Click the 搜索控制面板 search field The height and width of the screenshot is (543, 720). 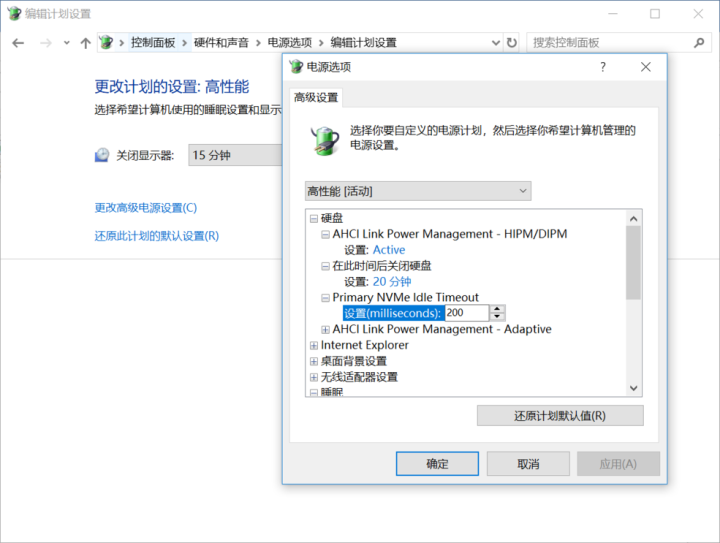tap(611, 43)
